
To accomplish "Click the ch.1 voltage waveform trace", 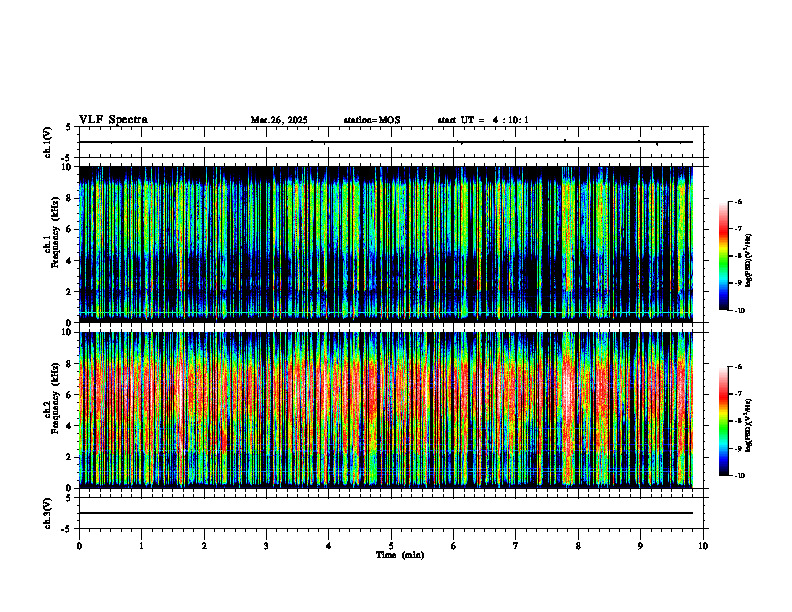I will 386,142.
